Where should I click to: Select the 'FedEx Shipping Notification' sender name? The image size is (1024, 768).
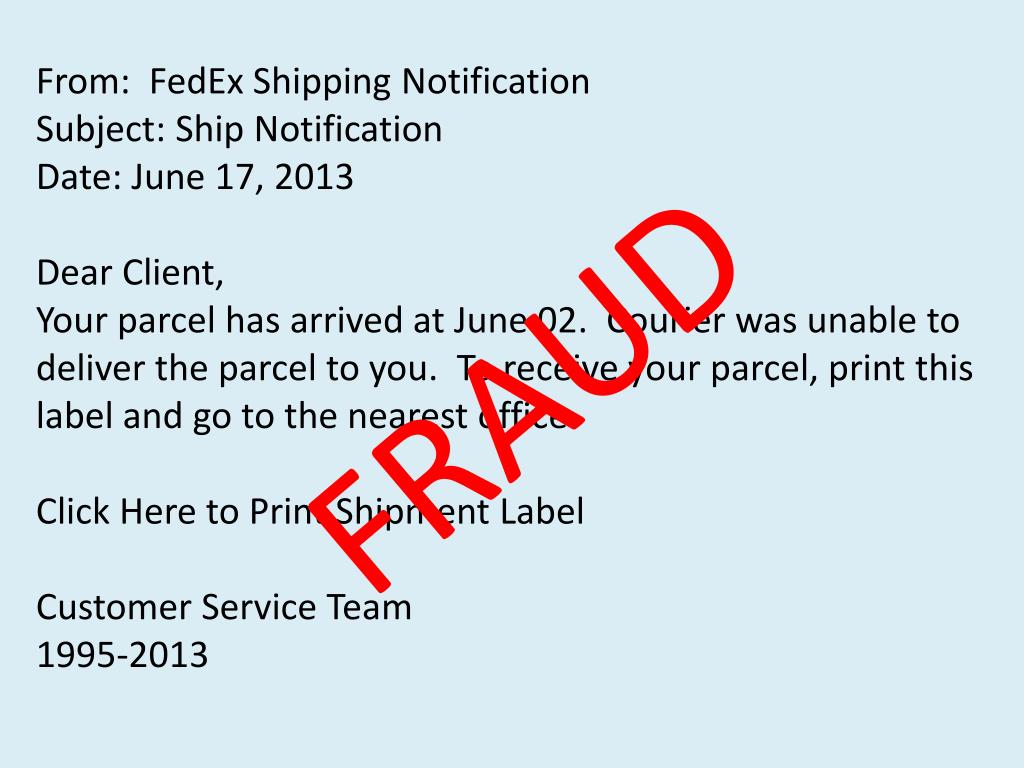370,83
